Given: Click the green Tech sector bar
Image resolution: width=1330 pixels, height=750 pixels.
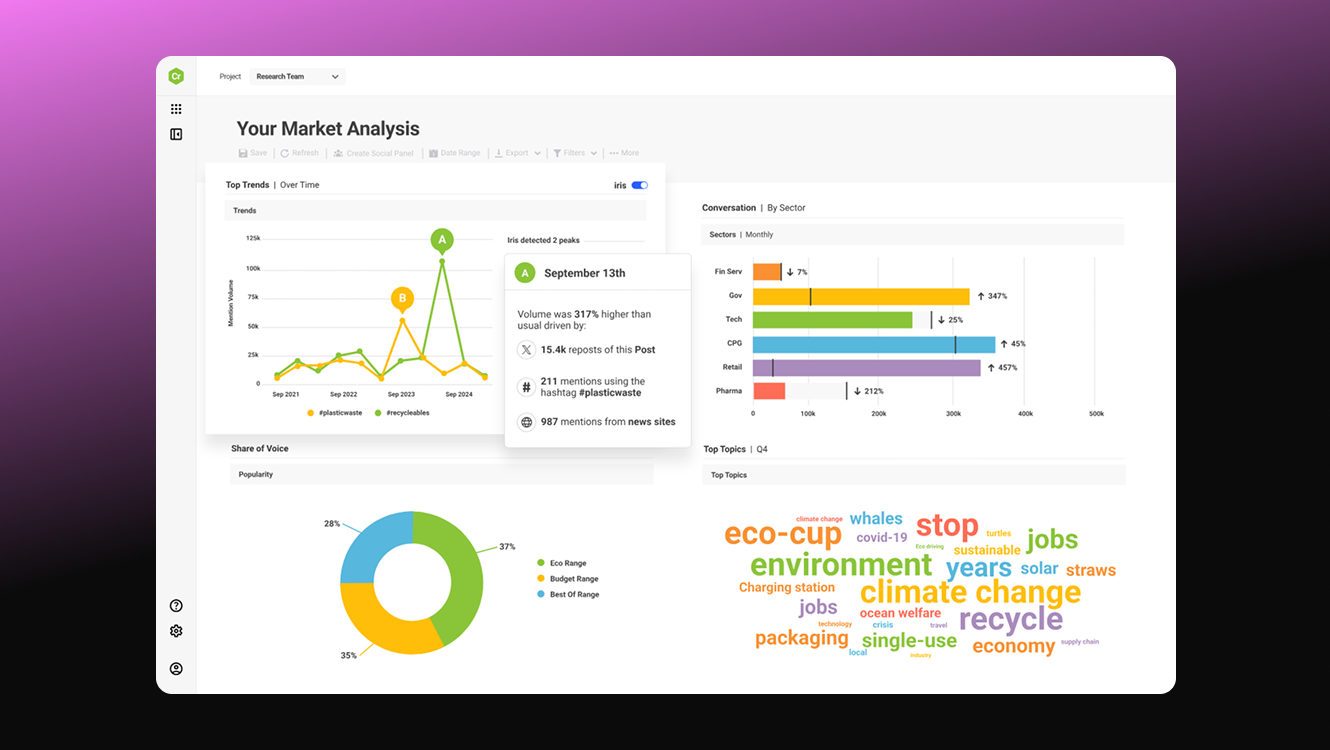Looking at the screenshot, I should 832,320.
